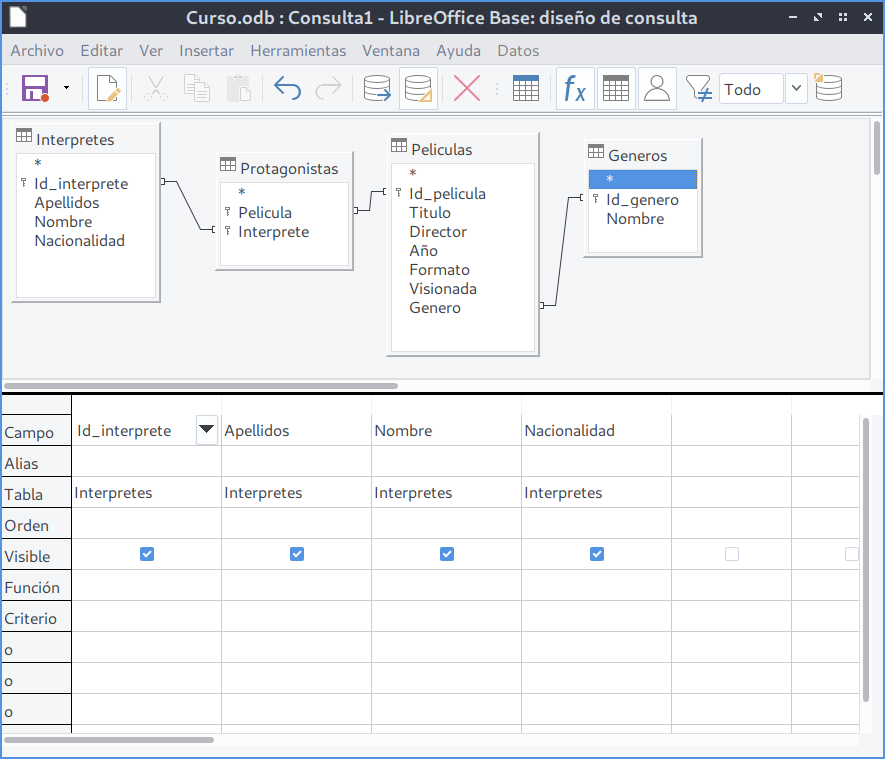The width and height of the screenshot is (885, 759).
Task: Toggle the Alias row with person icon
Action: click(x=657, y=88)
